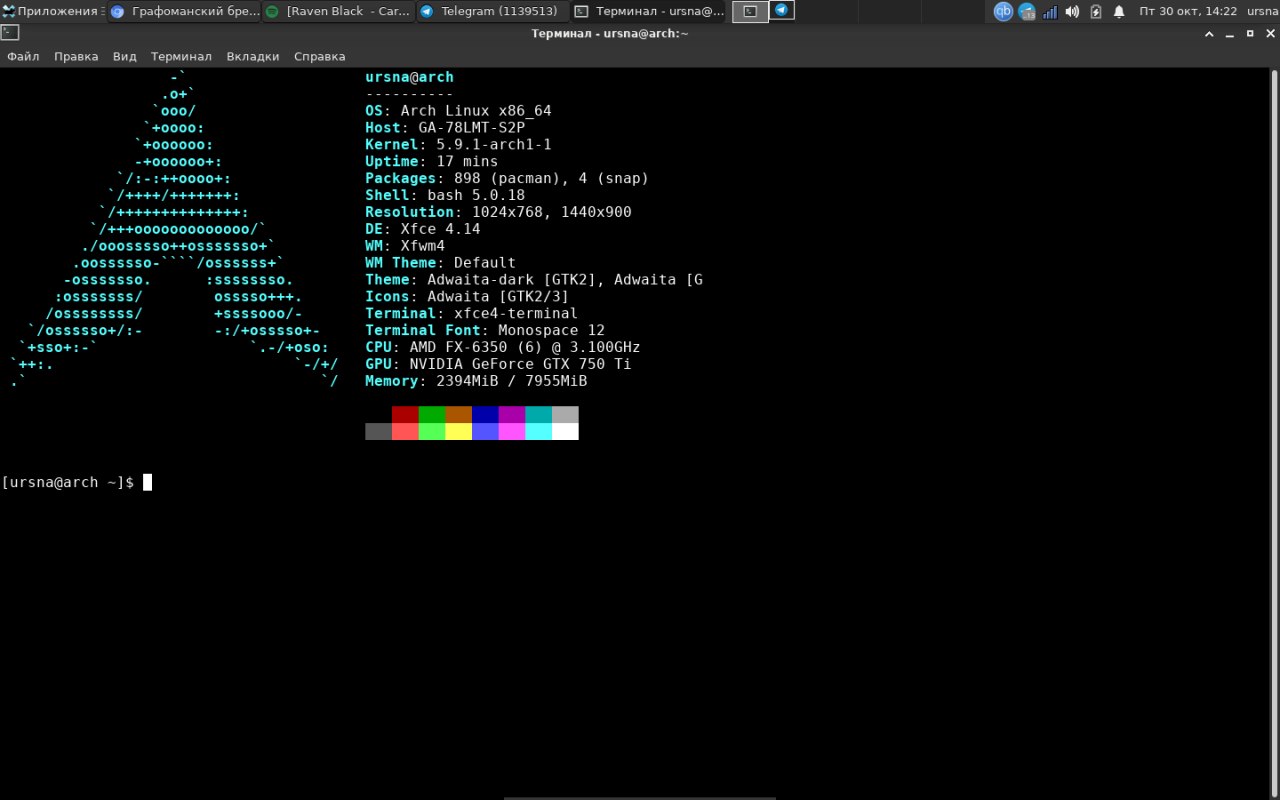
Task: Open the Telegram tray icon with badge
Action: (1027, 11)
